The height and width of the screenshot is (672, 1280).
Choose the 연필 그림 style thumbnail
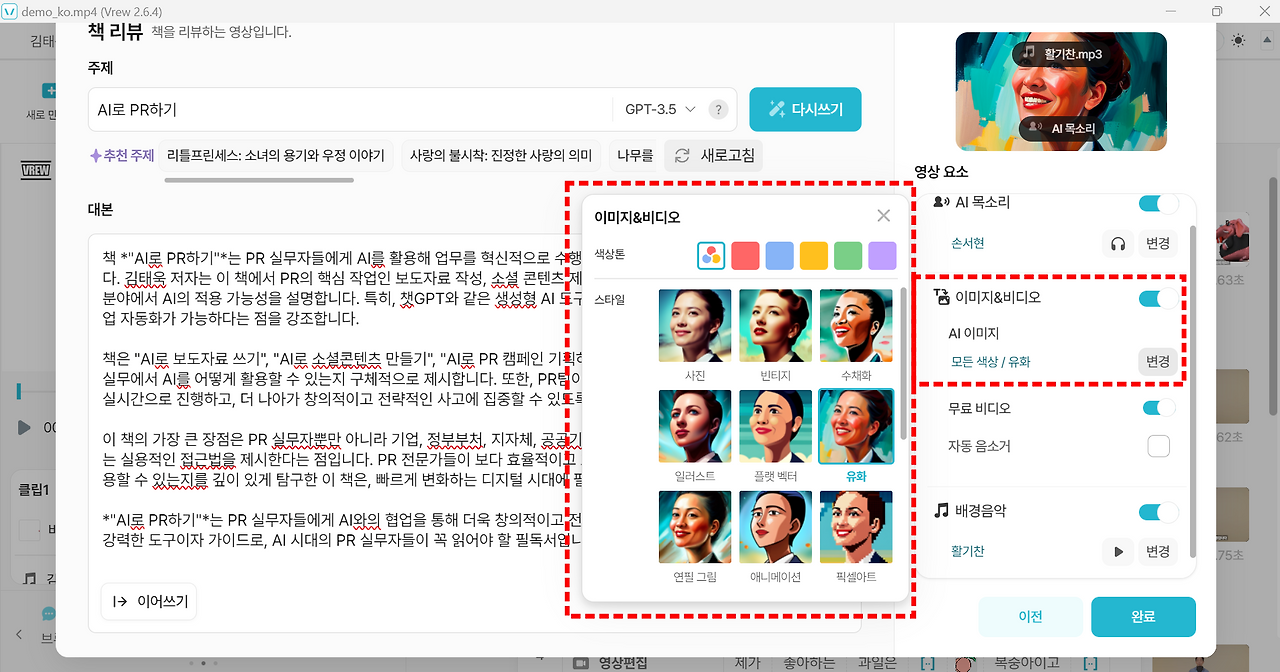695,527
